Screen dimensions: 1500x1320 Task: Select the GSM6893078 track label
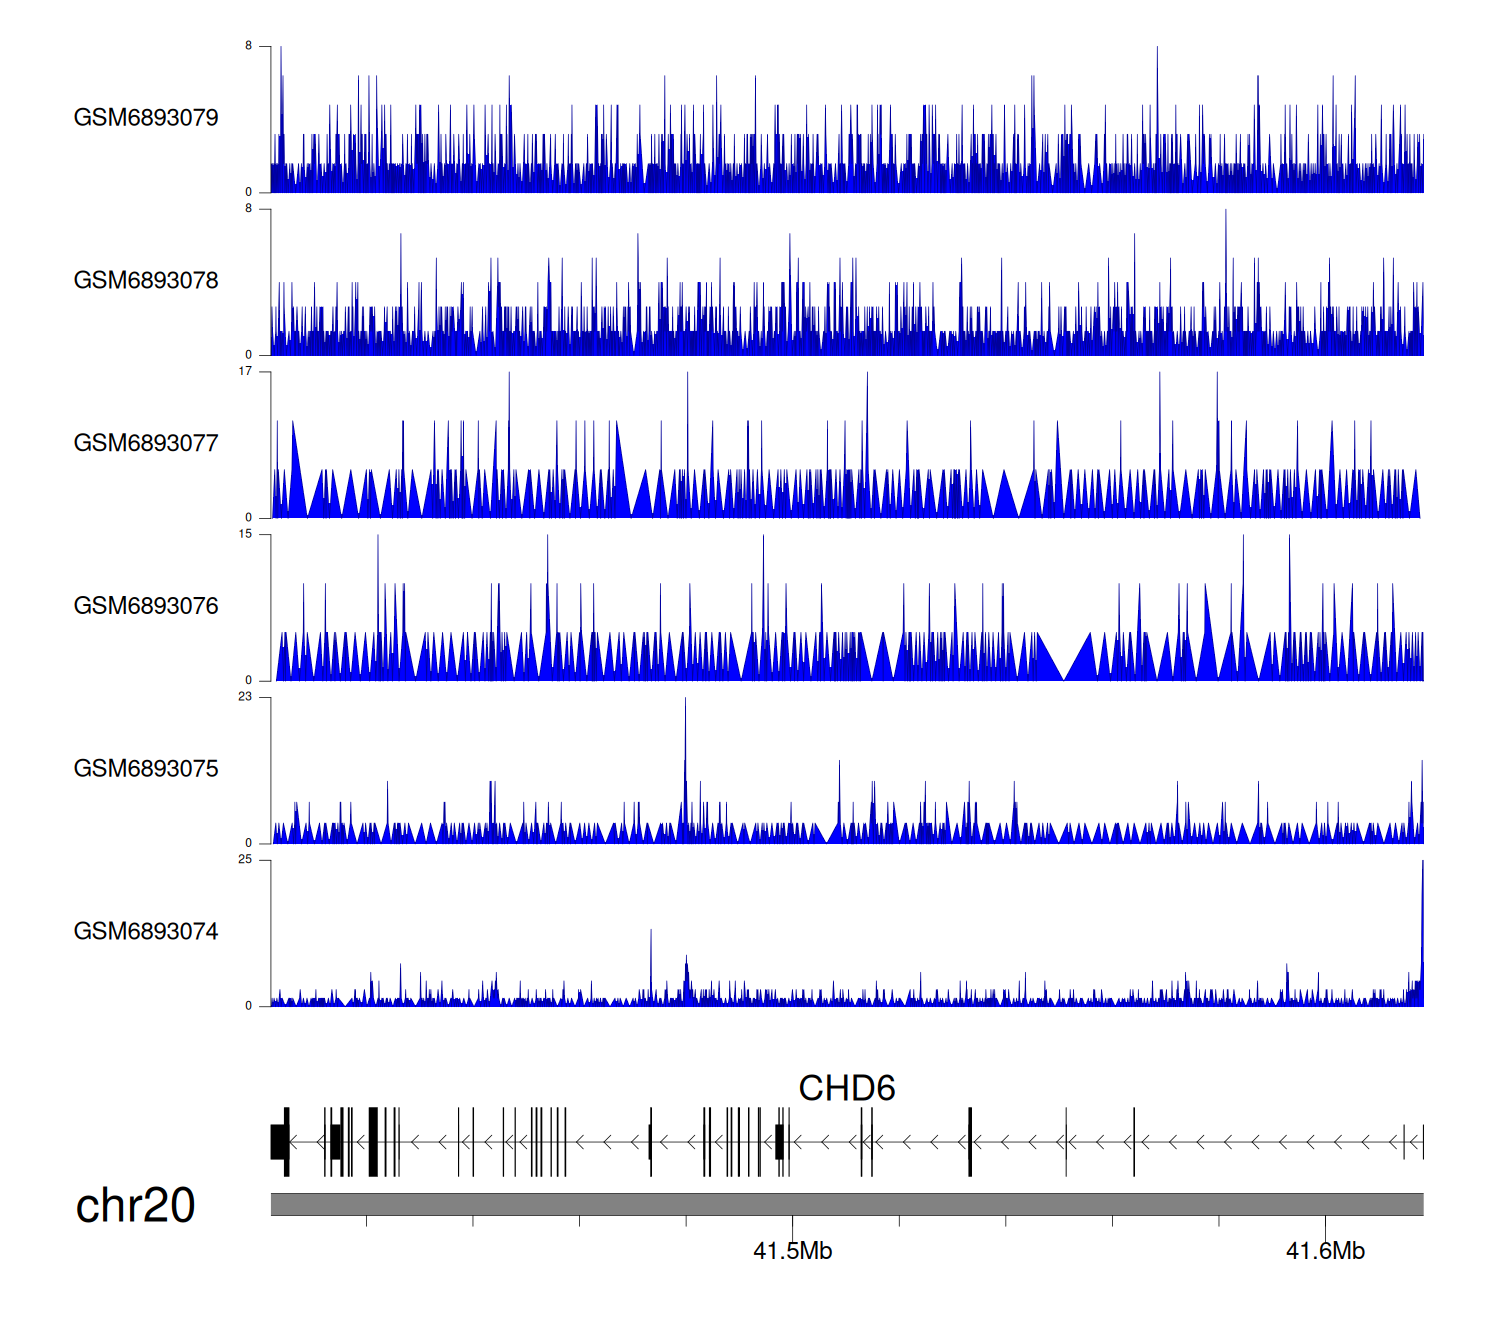146,281
